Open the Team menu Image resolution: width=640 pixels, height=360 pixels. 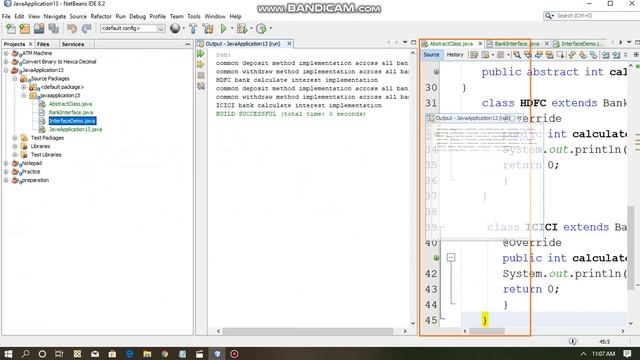(x=176, y=16)
